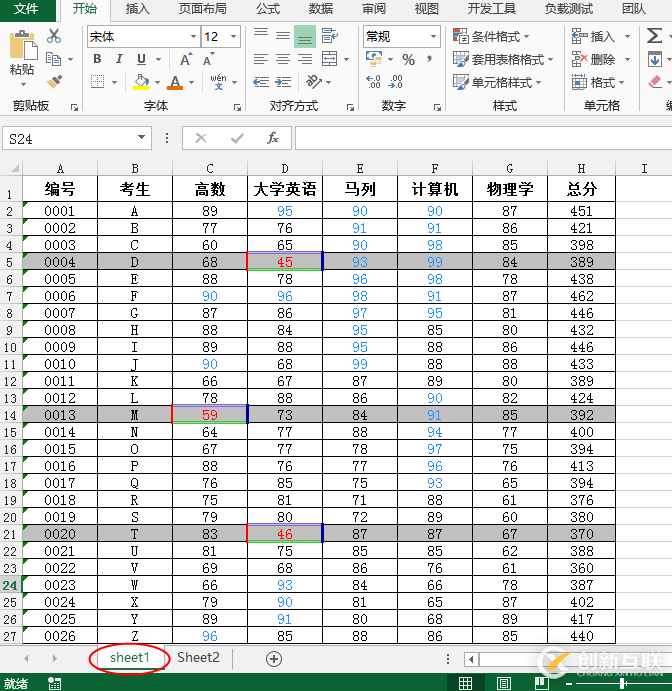Apply red font color A
The height and width of the screenshot is (691, 672).
tap(175, 82)
